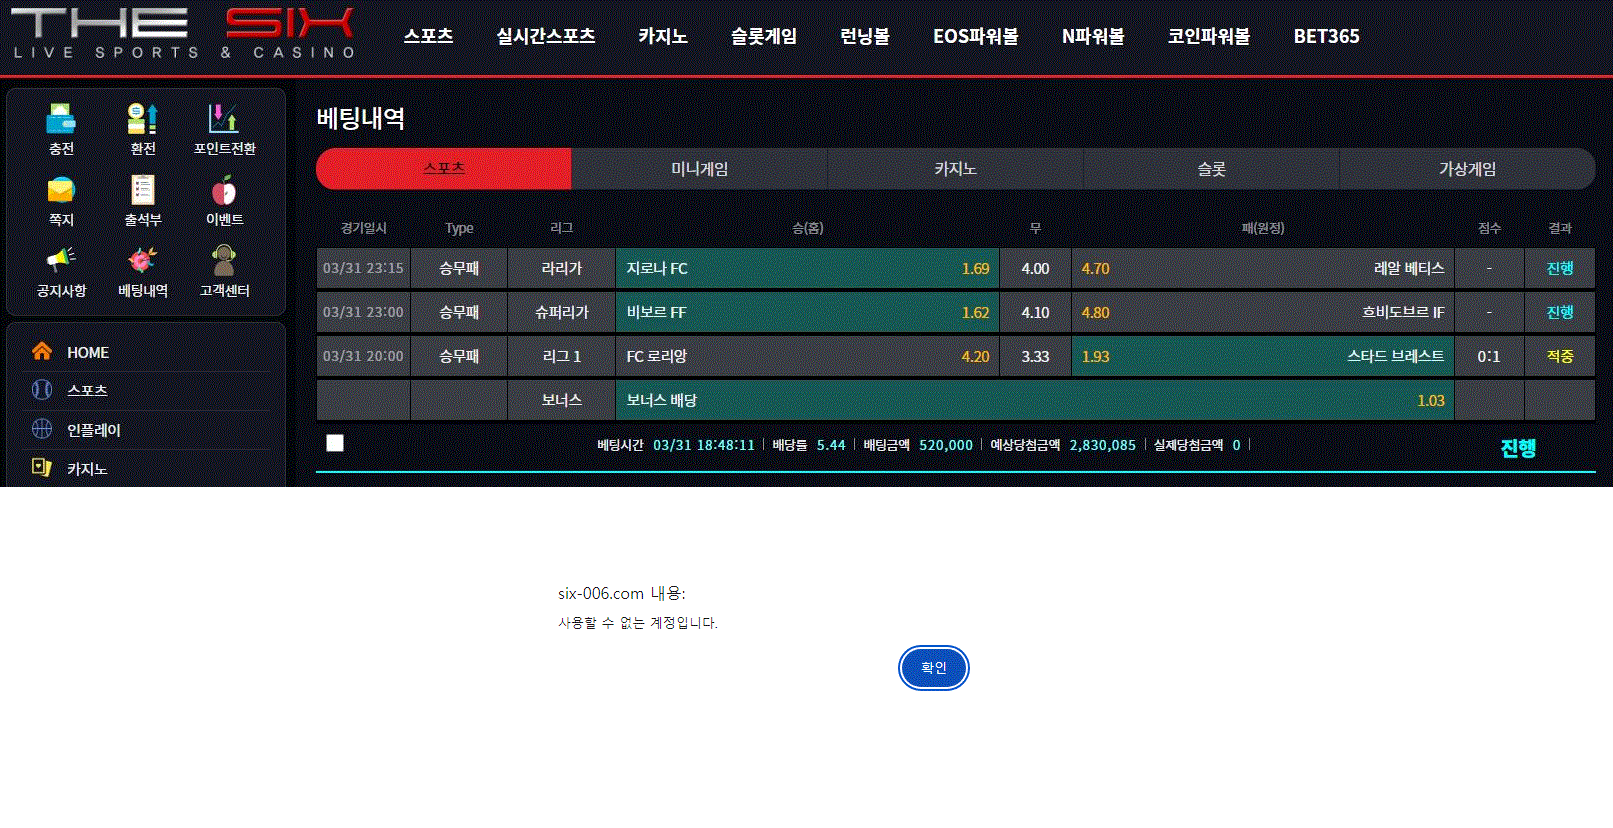Image resolution: width=1613 pixels, height=828 pixels.
Task: Select the 지로나 FC home odds cell
Action: coord(807,268)
